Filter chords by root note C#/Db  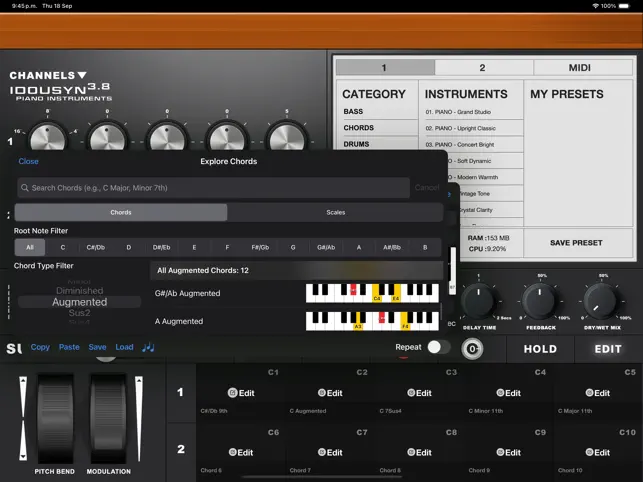[x=96, y=247]
